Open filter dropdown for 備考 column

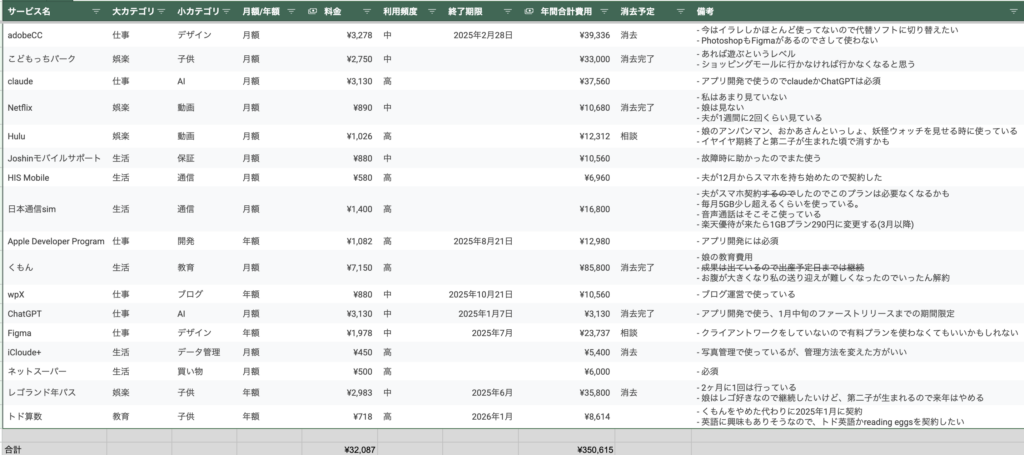coord(1014,11)
